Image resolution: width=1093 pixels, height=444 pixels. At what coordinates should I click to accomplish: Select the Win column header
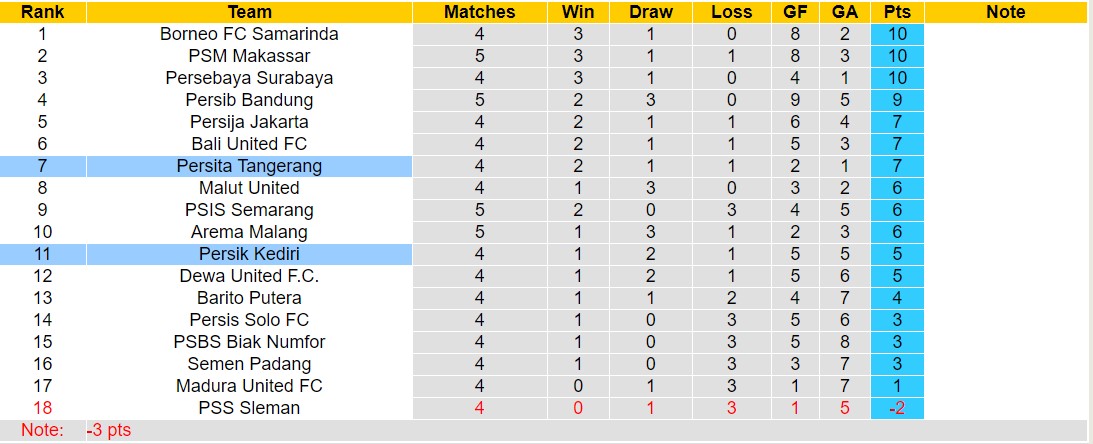pyautogui.click(x=578, y=12)
